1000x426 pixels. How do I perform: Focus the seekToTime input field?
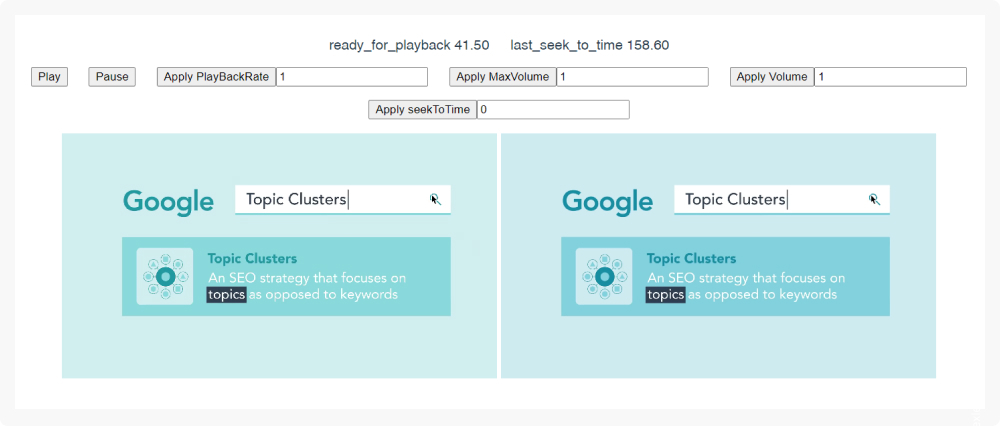click(554, 110)
